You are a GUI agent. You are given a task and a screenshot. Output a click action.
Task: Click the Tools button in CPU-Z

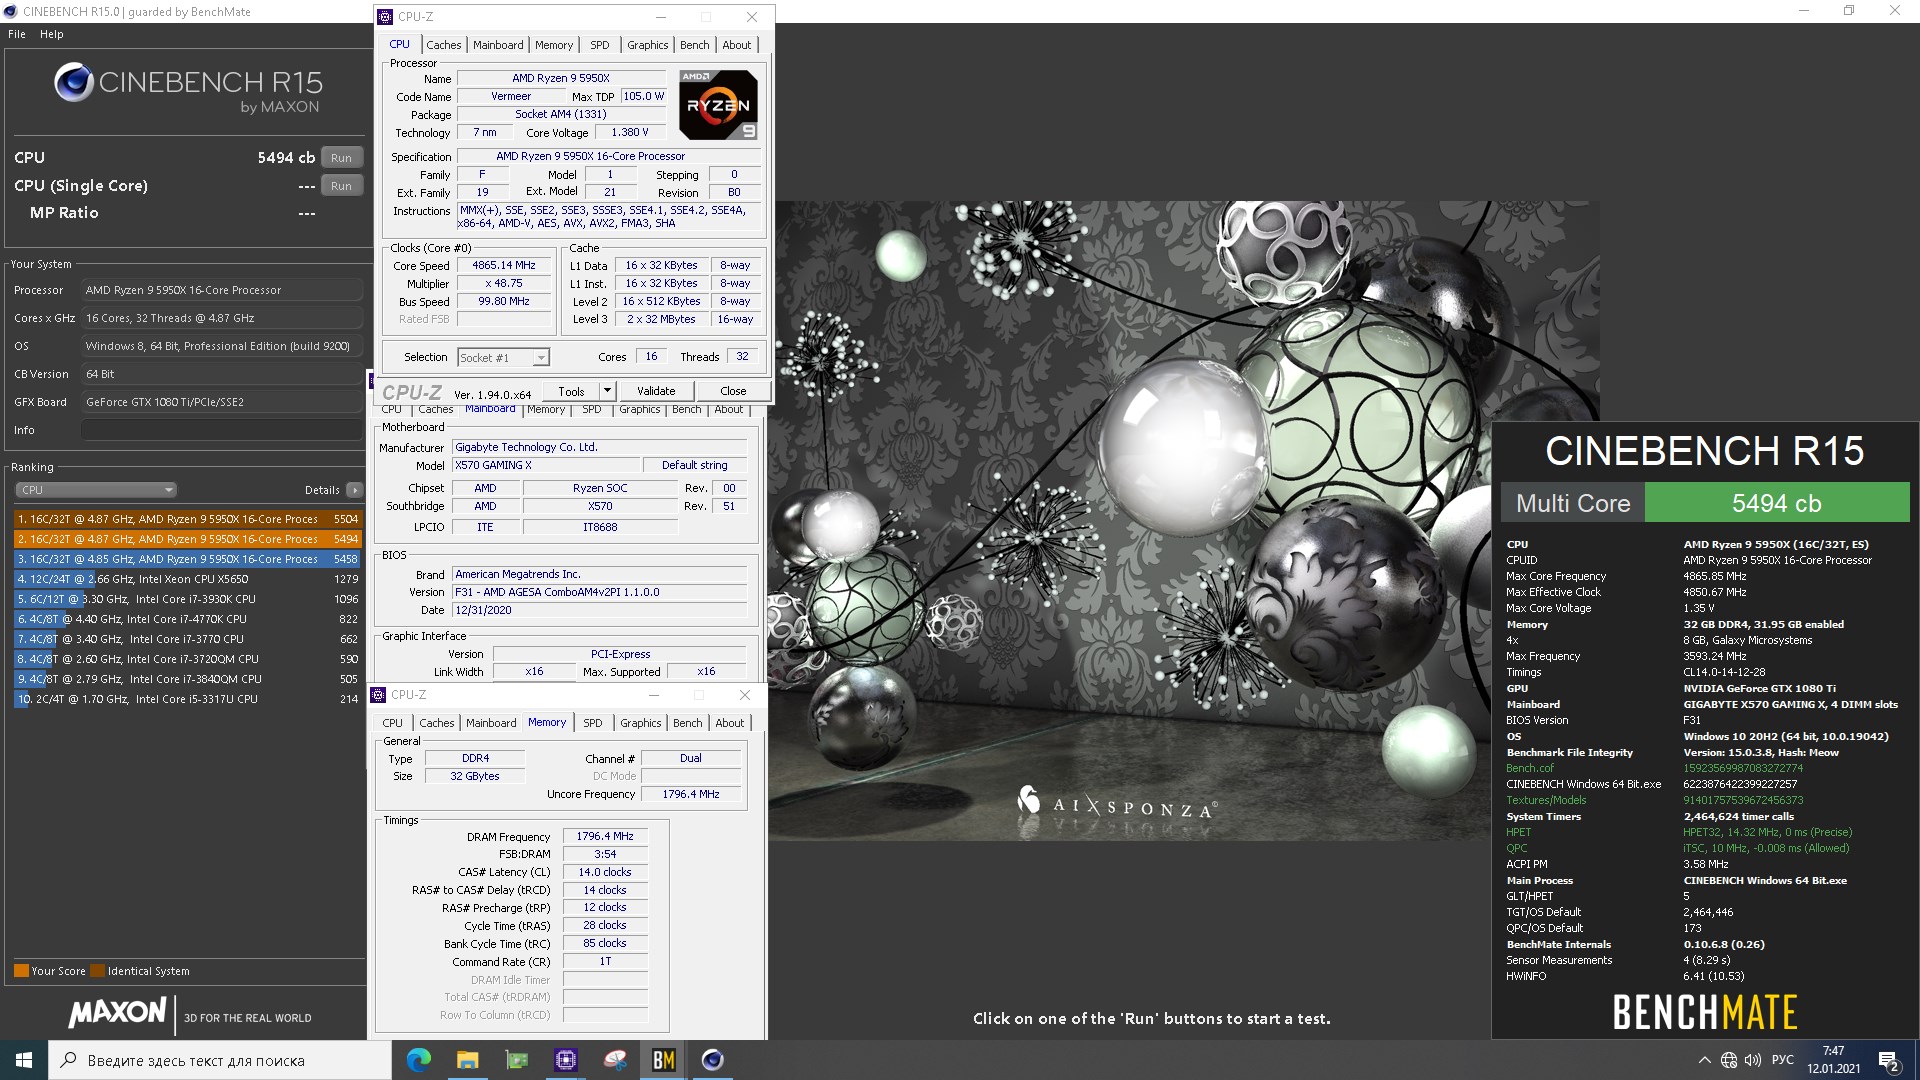point(571,391)
